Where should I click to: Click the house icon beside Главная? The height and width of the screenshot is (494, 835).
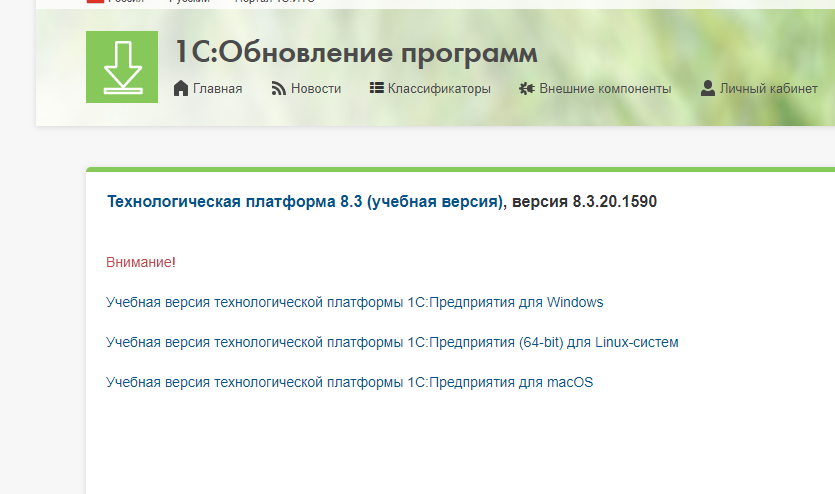pyautogui.click(x=181, y=88)
